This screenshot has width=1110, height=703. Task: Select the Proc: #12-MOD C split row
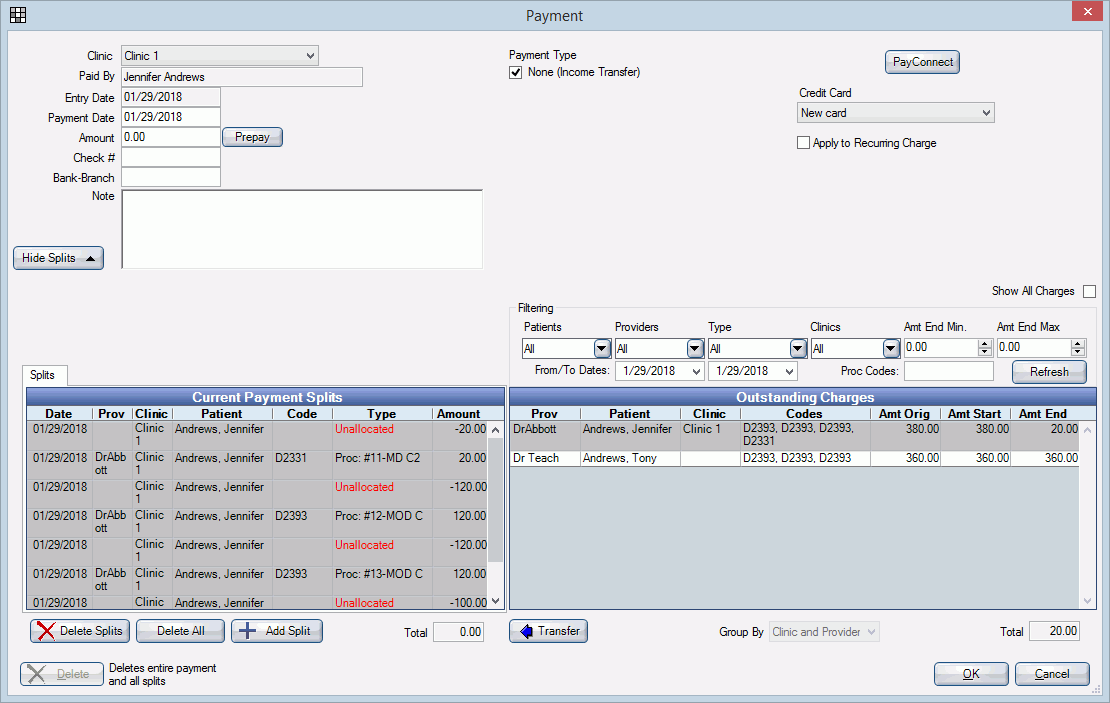258,522
